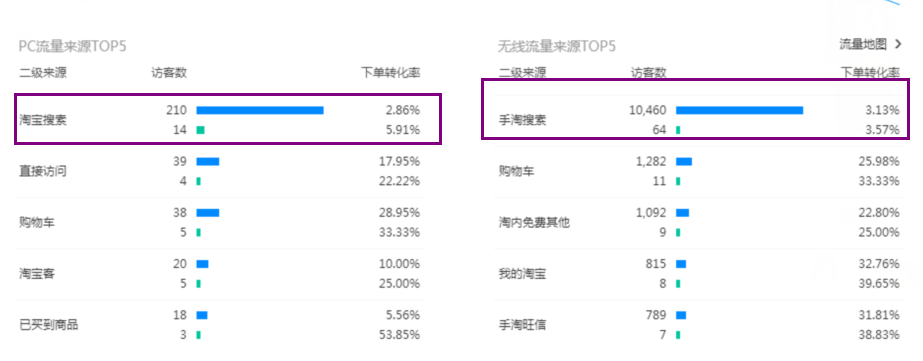923x361 pixels.
Task: Click the blue visitor bar for 手淘搜索
Action: click(739, 110)
